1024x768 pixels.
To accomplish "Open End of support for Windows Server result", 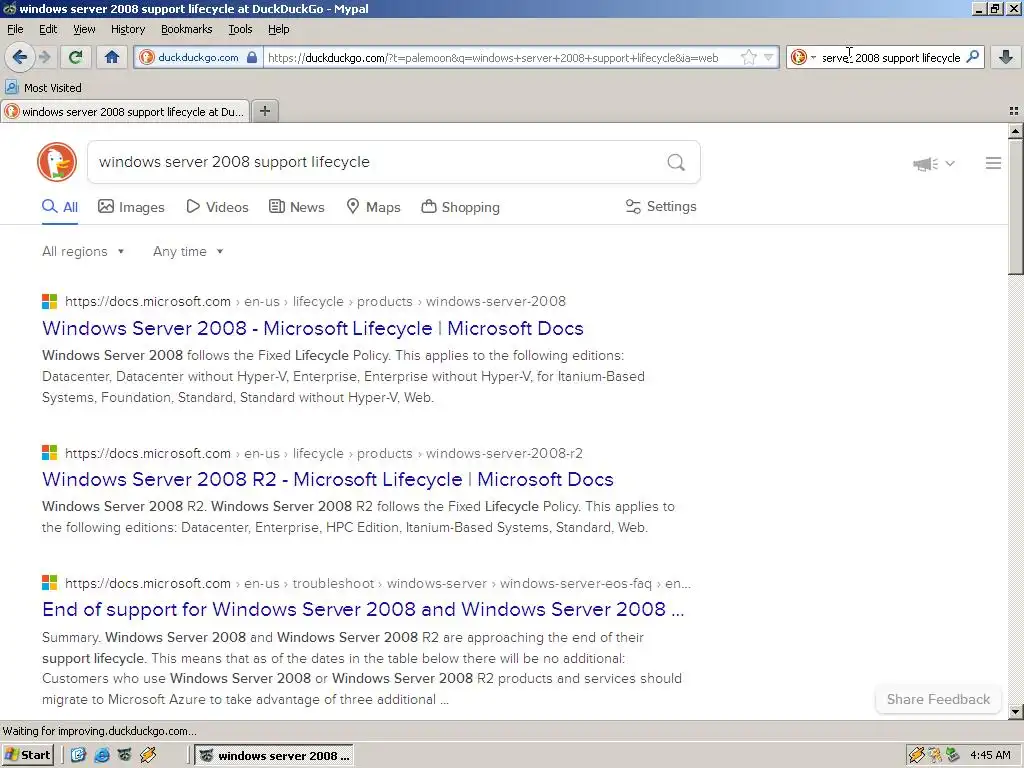I will pyautogui.click(x=363, y=609).
